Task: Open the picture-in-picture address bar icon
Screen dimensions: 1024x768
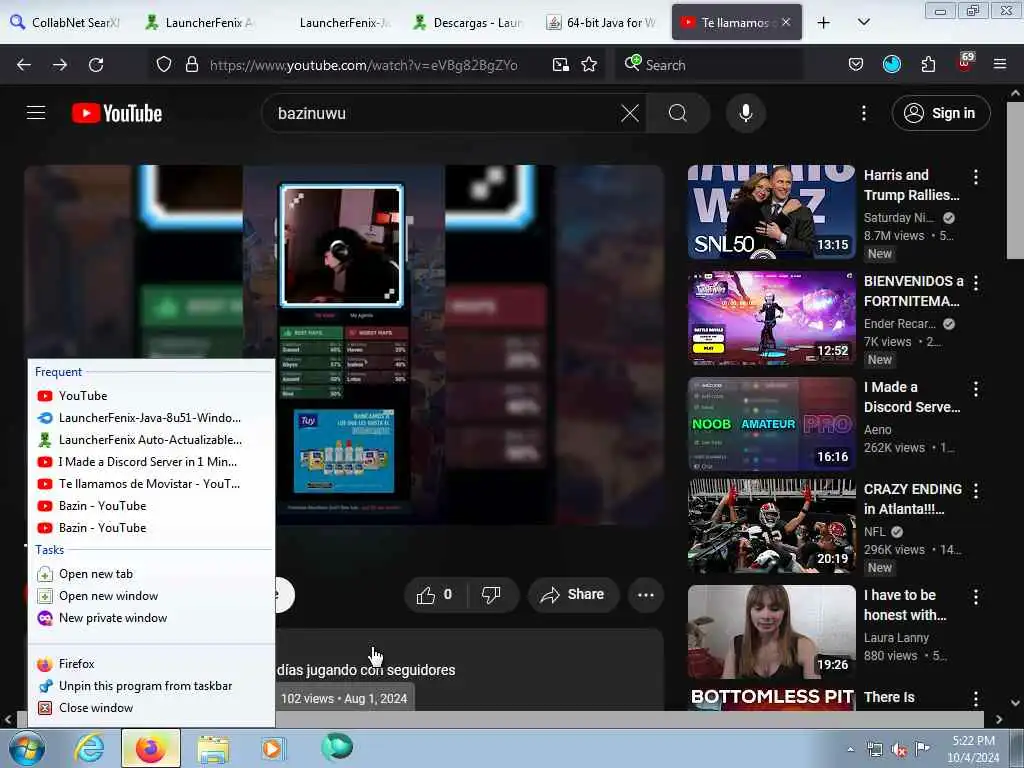Action: point(560,65)
